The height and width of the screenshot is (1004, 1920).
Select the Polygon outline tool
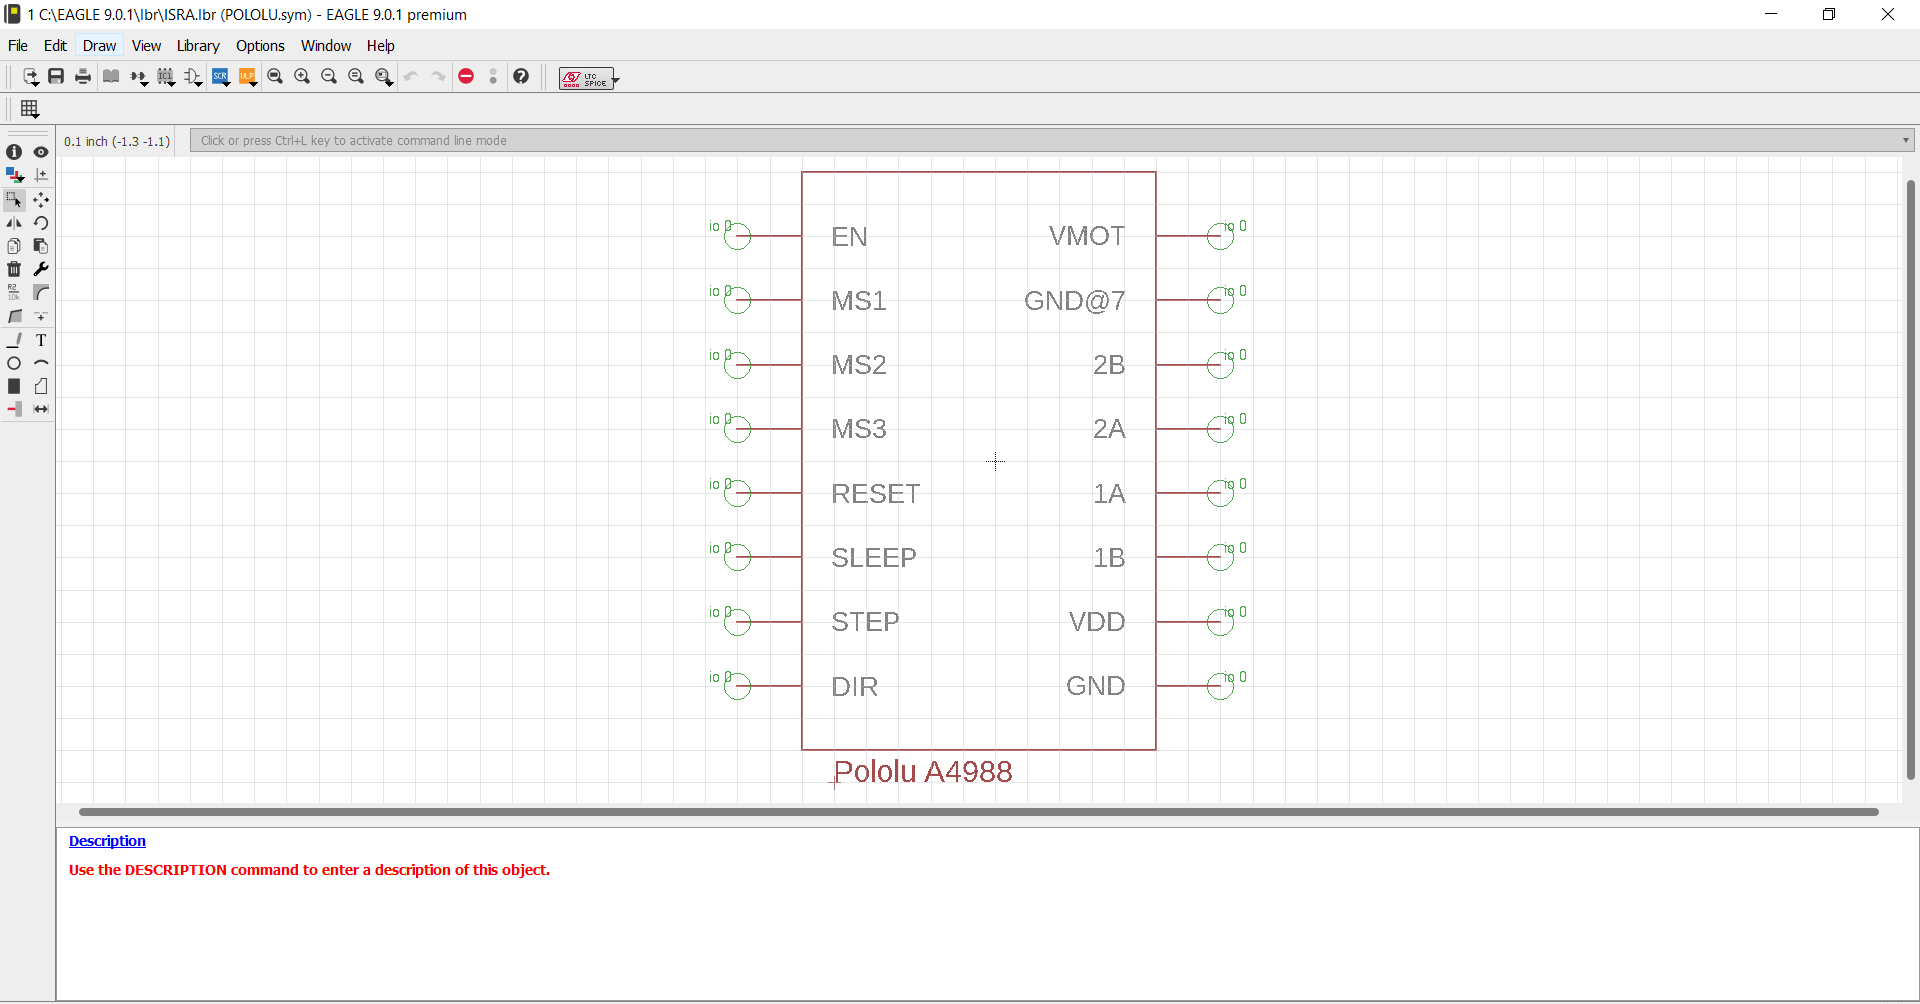tap(41, 386)
